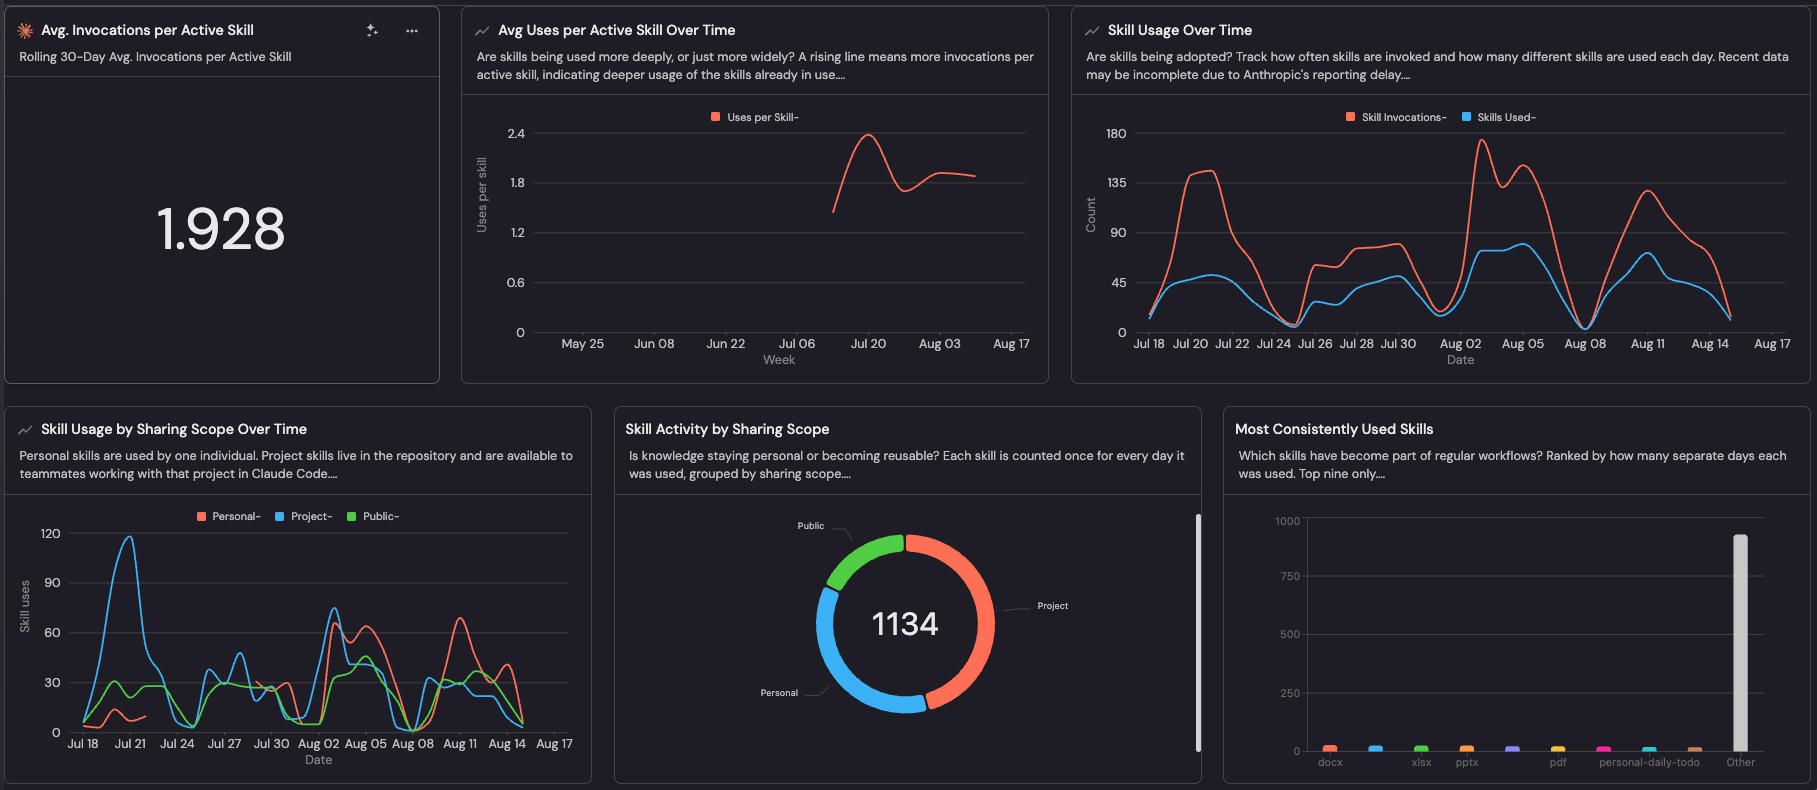The height and width of the screenshot is (790, 1817).
Task: Click the sparkle AI icon on Avg. Invocations card
Action: click(x=372, y=31)
